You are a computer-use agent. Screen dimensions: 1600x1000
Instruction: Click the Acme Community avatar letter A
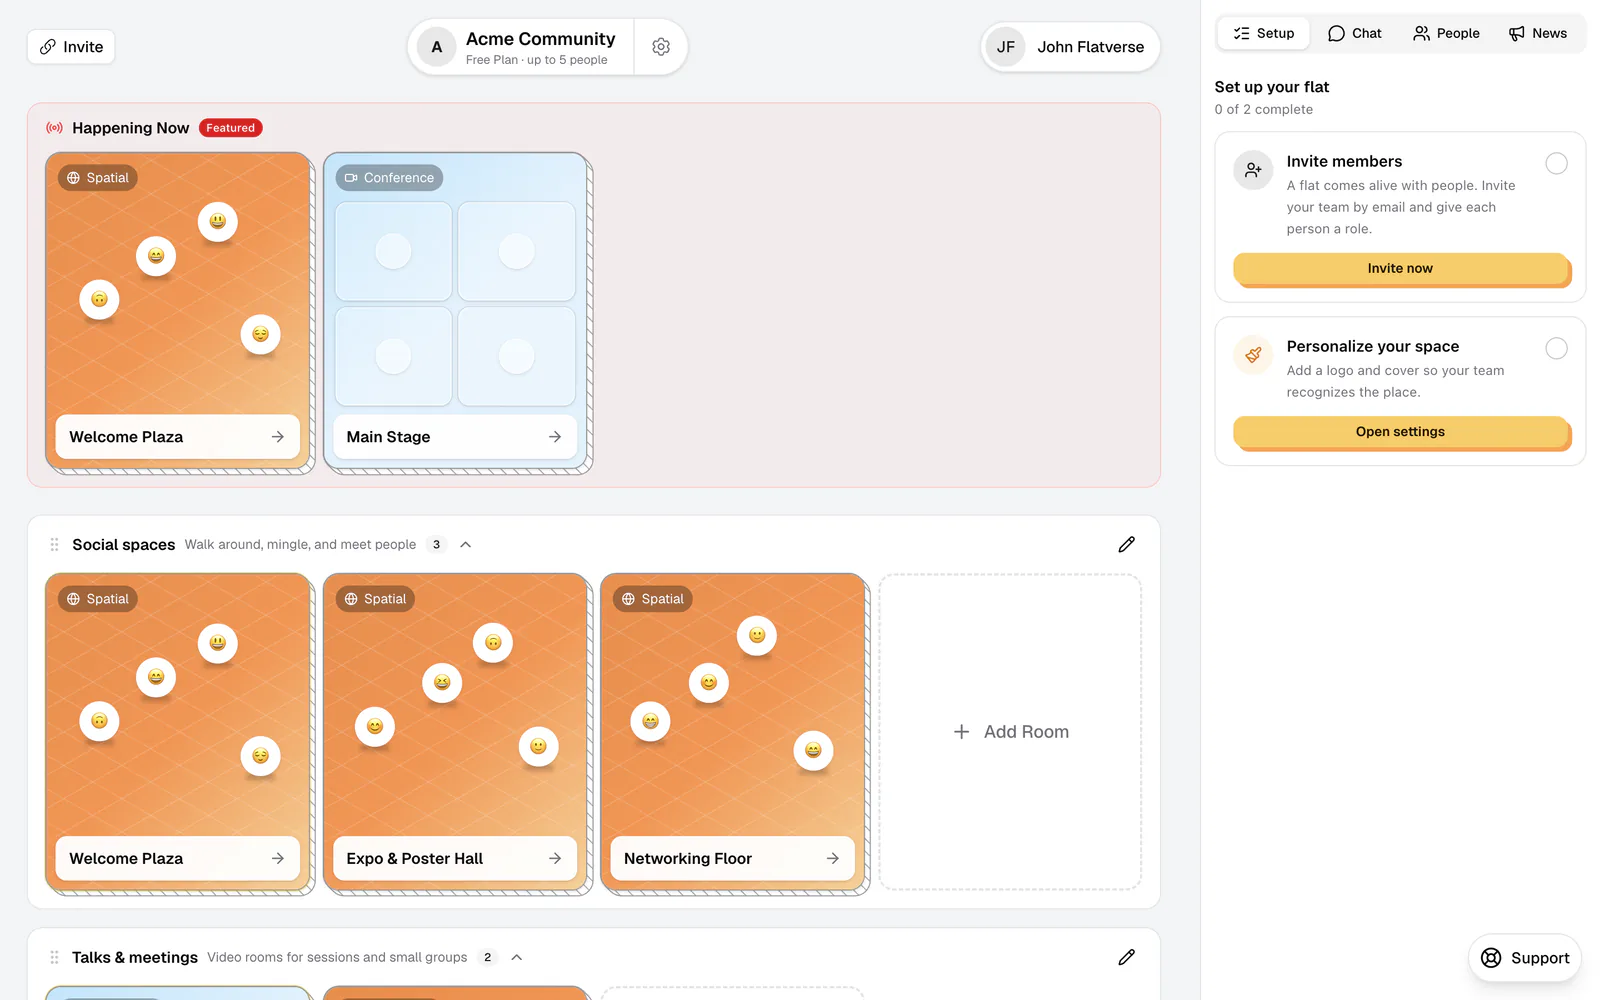click(437, 47)
